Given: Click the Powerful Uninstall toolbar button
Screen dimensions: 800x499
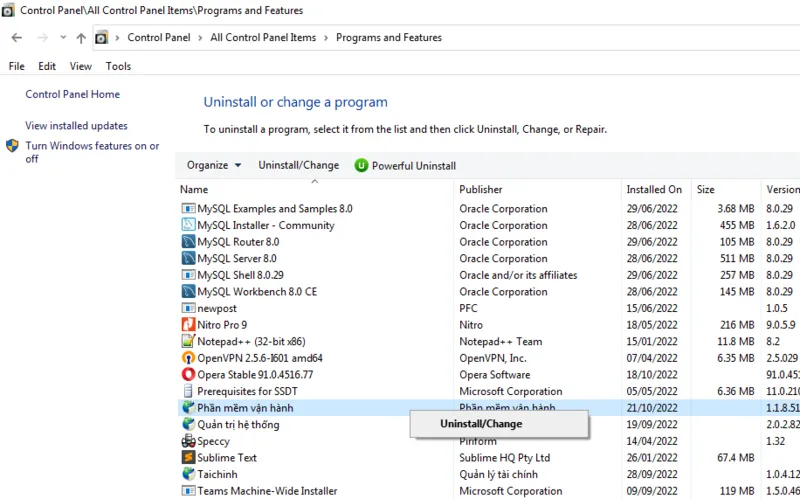Looking at the screenshot, I should (x=405, y=165).
